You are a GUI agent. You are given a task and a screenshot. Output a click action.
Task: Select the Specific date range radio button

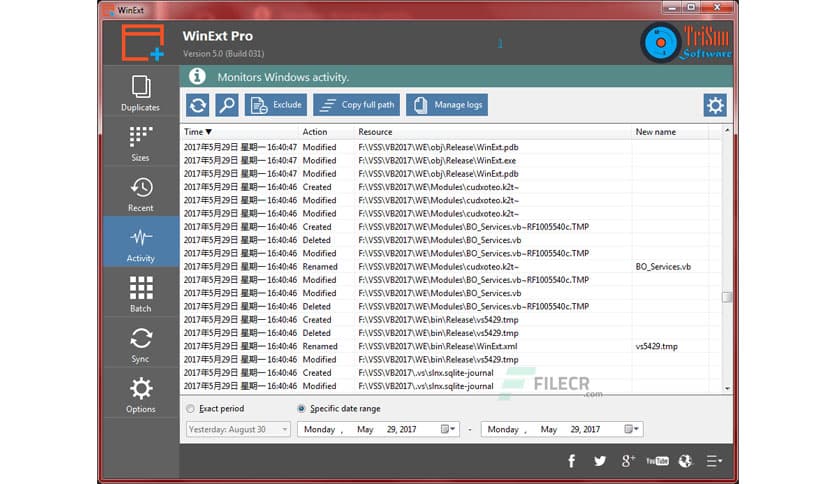point(301,408)
